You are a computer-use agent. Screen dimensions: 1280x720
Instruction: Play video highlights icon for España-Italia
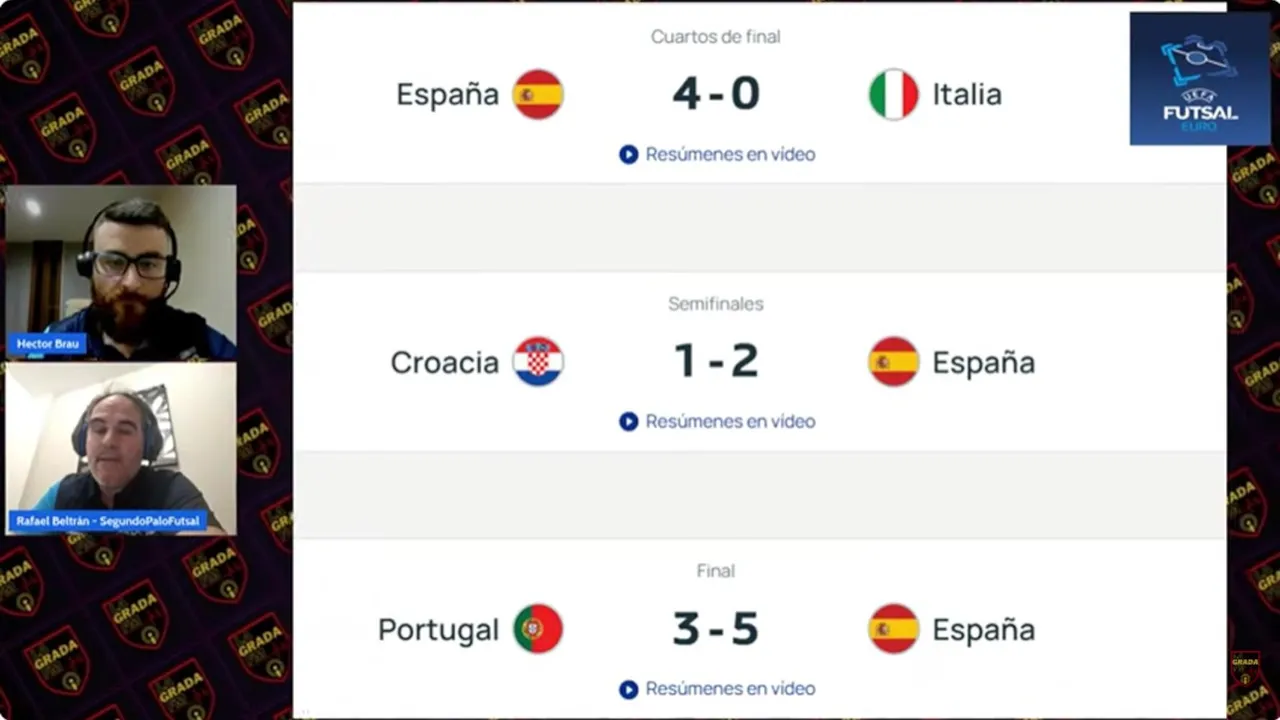[x=628, y=154]
